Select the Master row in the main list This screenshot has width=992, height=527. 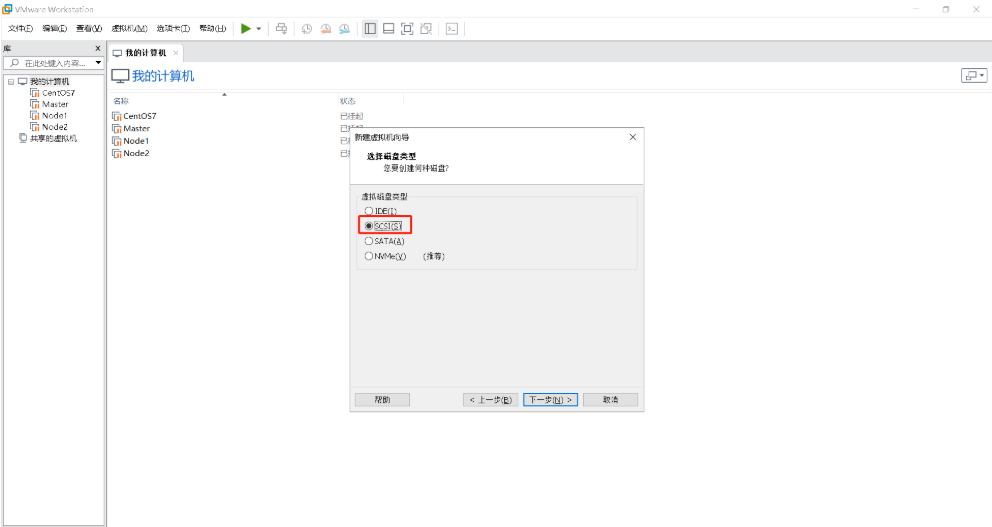pos(136,128)
